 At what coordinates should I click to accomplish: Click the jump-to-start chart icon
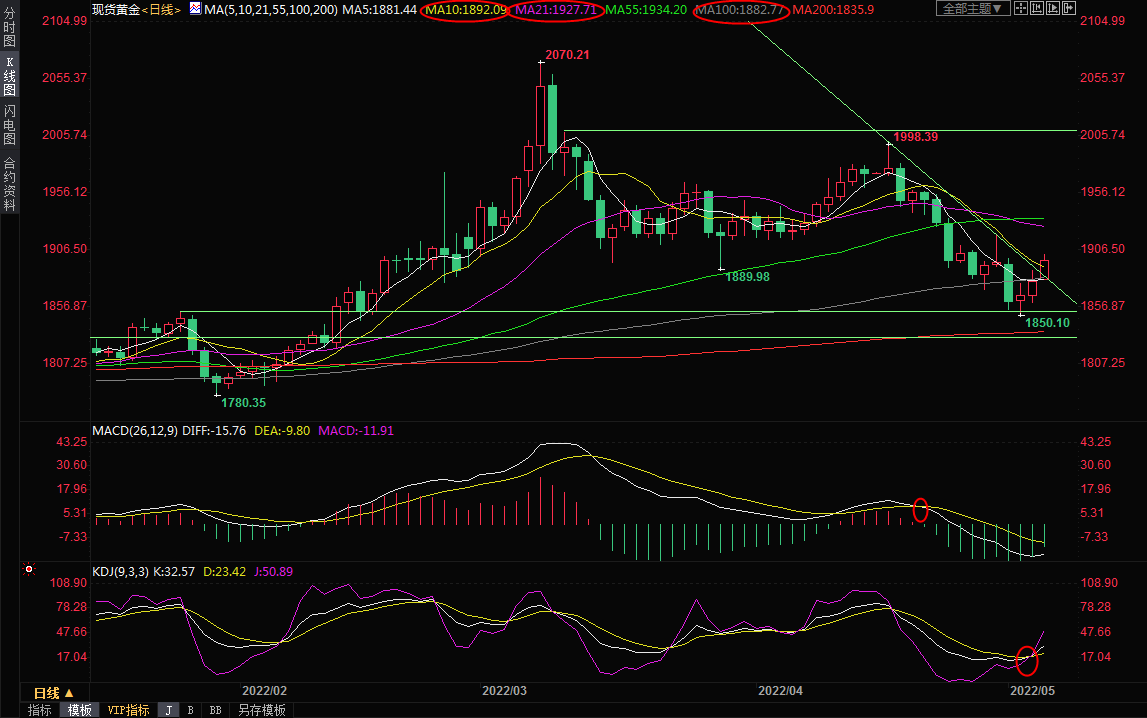point(1037,8)
